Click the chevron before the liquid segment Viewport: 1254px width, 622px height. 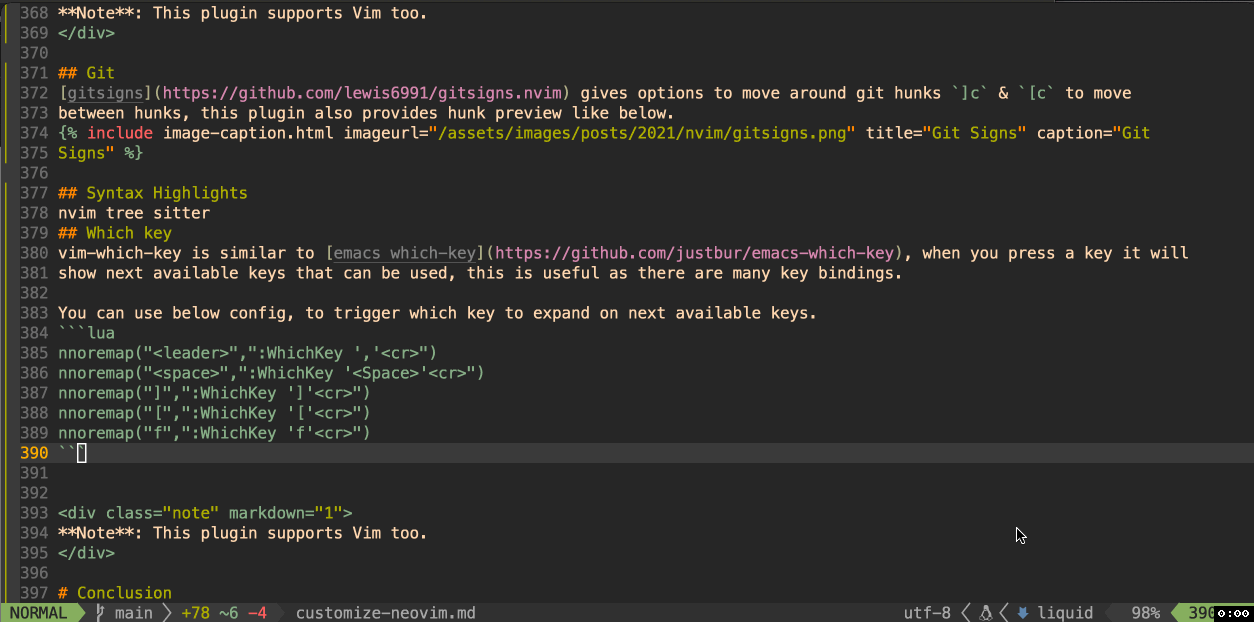(1002, 612)
